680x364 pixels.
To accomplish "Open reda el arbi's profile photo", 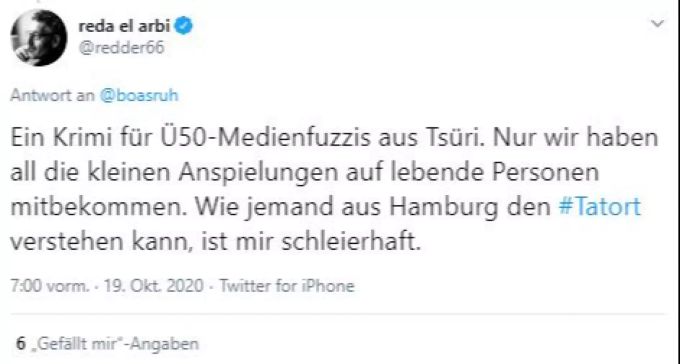I will [x=39, y=37].
